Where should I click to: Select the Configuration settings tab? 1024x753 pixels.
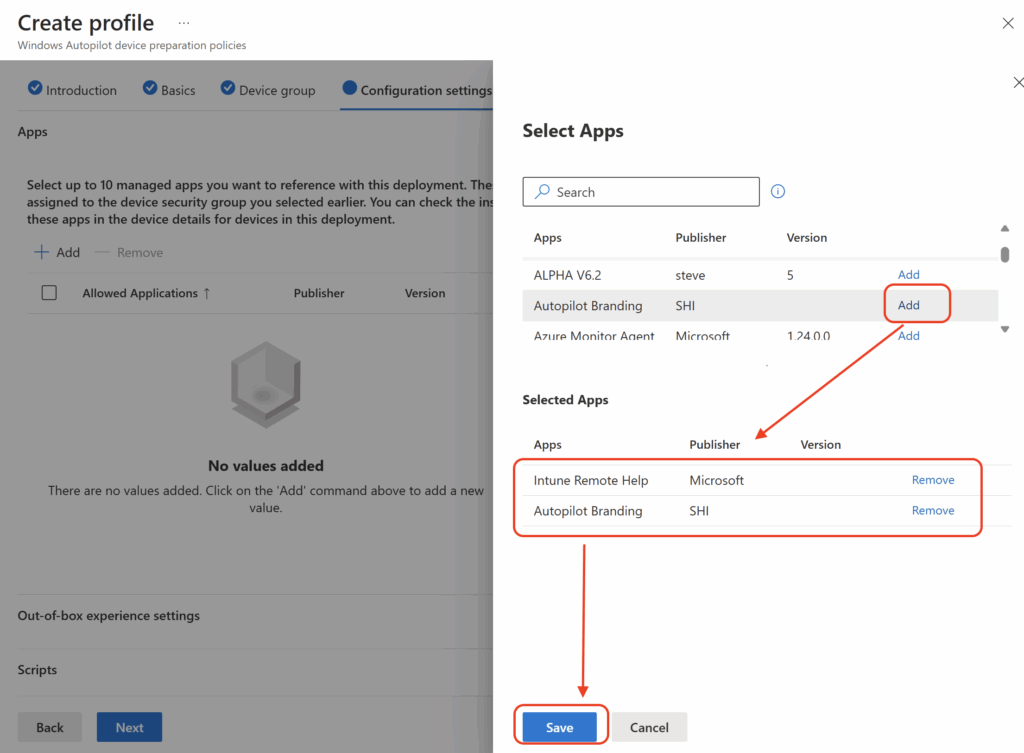[417, 89]
